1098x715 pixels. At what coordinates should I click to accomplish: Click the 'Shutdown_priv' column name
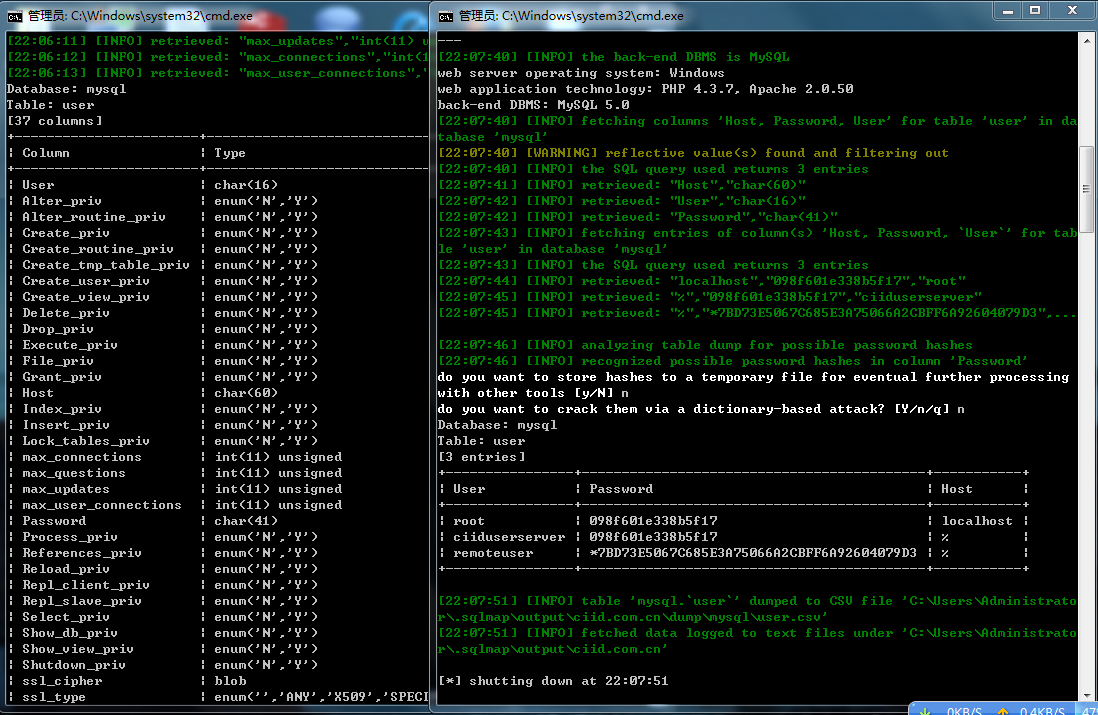pyautogui.click(x=74, y=665)
